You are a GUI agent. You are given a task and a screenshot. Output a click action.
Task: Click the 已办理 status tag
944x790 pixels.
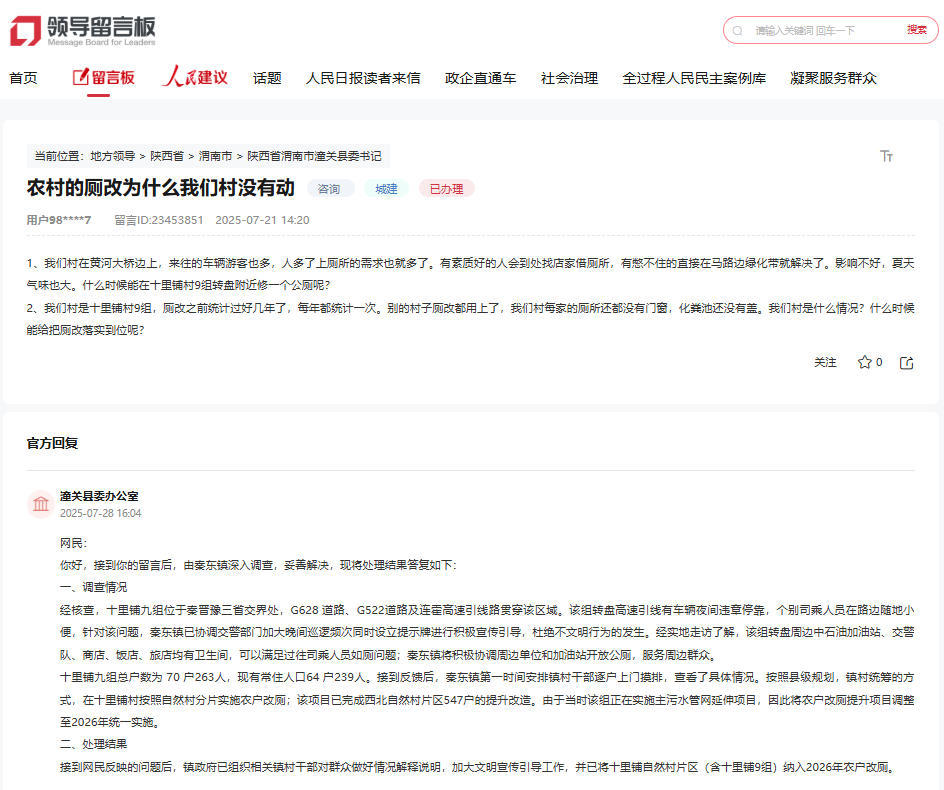[x=447, y=189]
